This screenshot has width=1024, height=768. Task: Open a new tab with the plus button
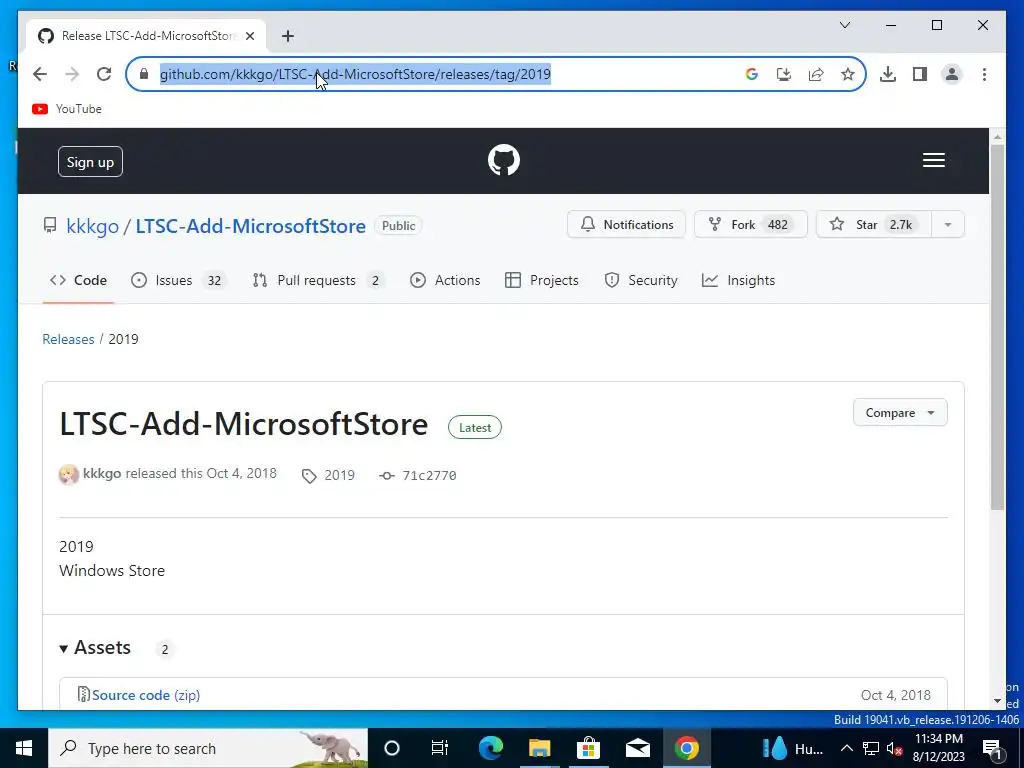coord(288,36)
